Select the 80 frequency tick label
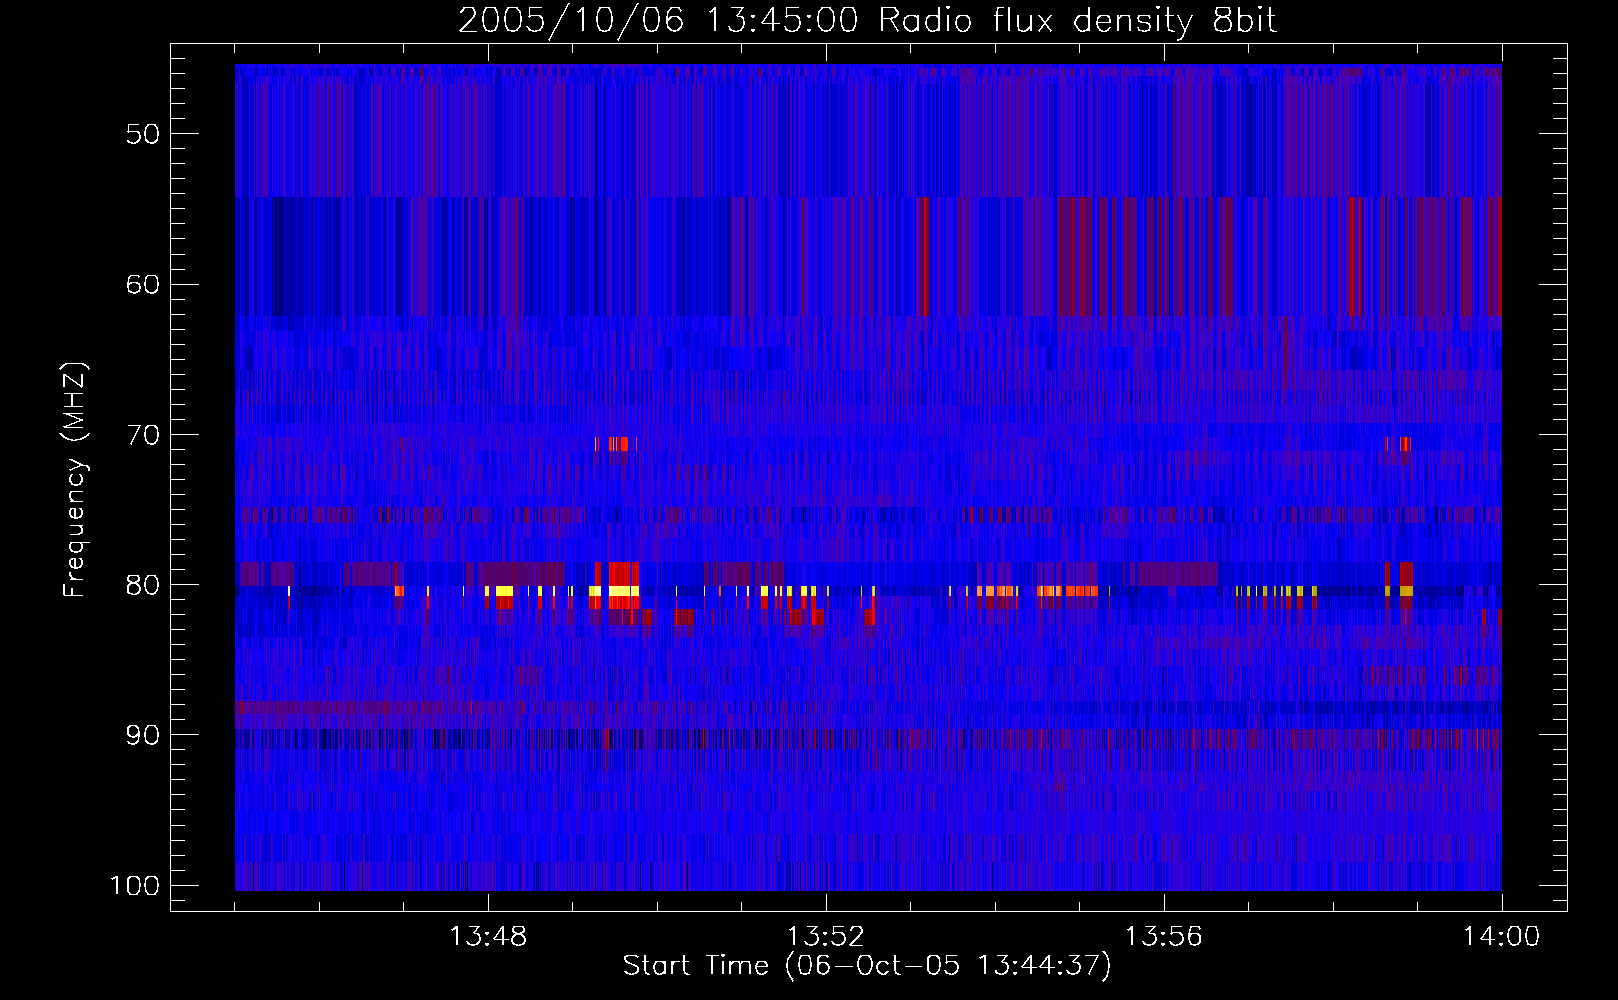 pyautogui.click(x=143, y=585)
